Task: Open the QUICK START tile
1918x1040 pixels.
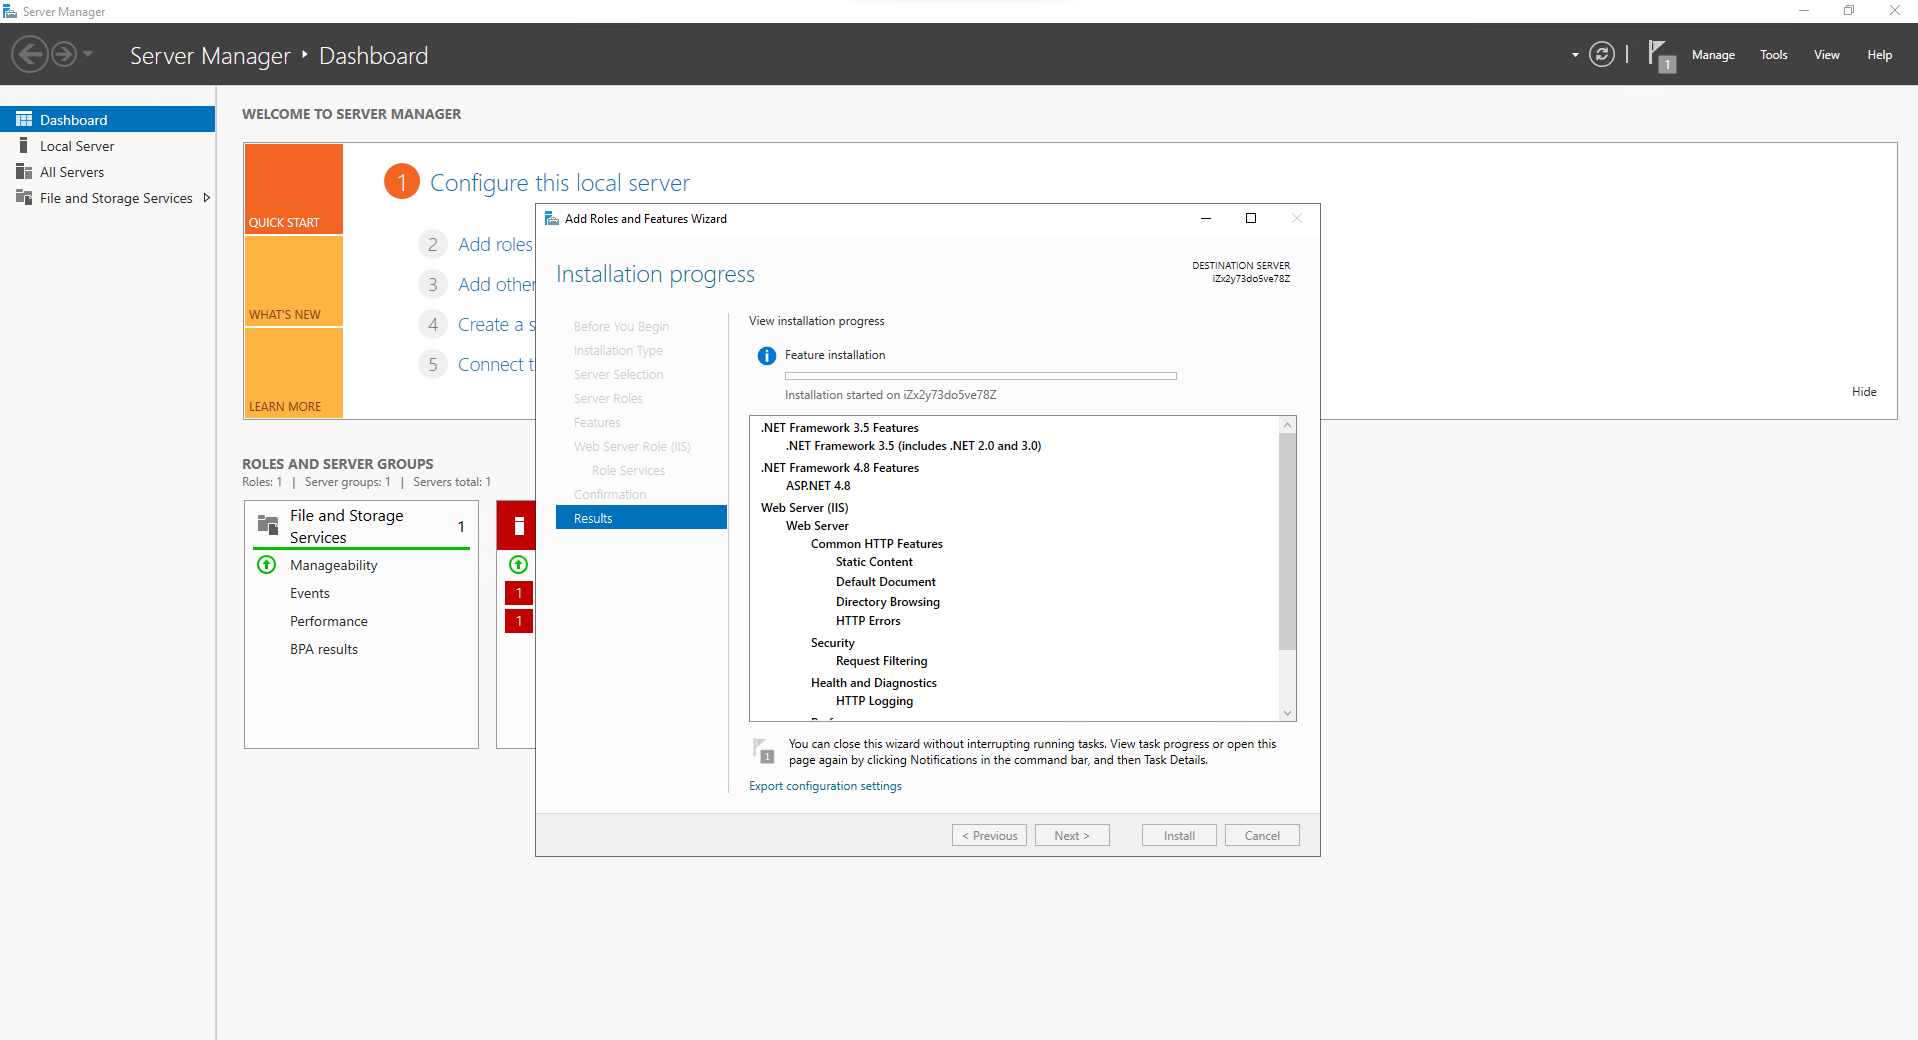Action: (294, 189)
